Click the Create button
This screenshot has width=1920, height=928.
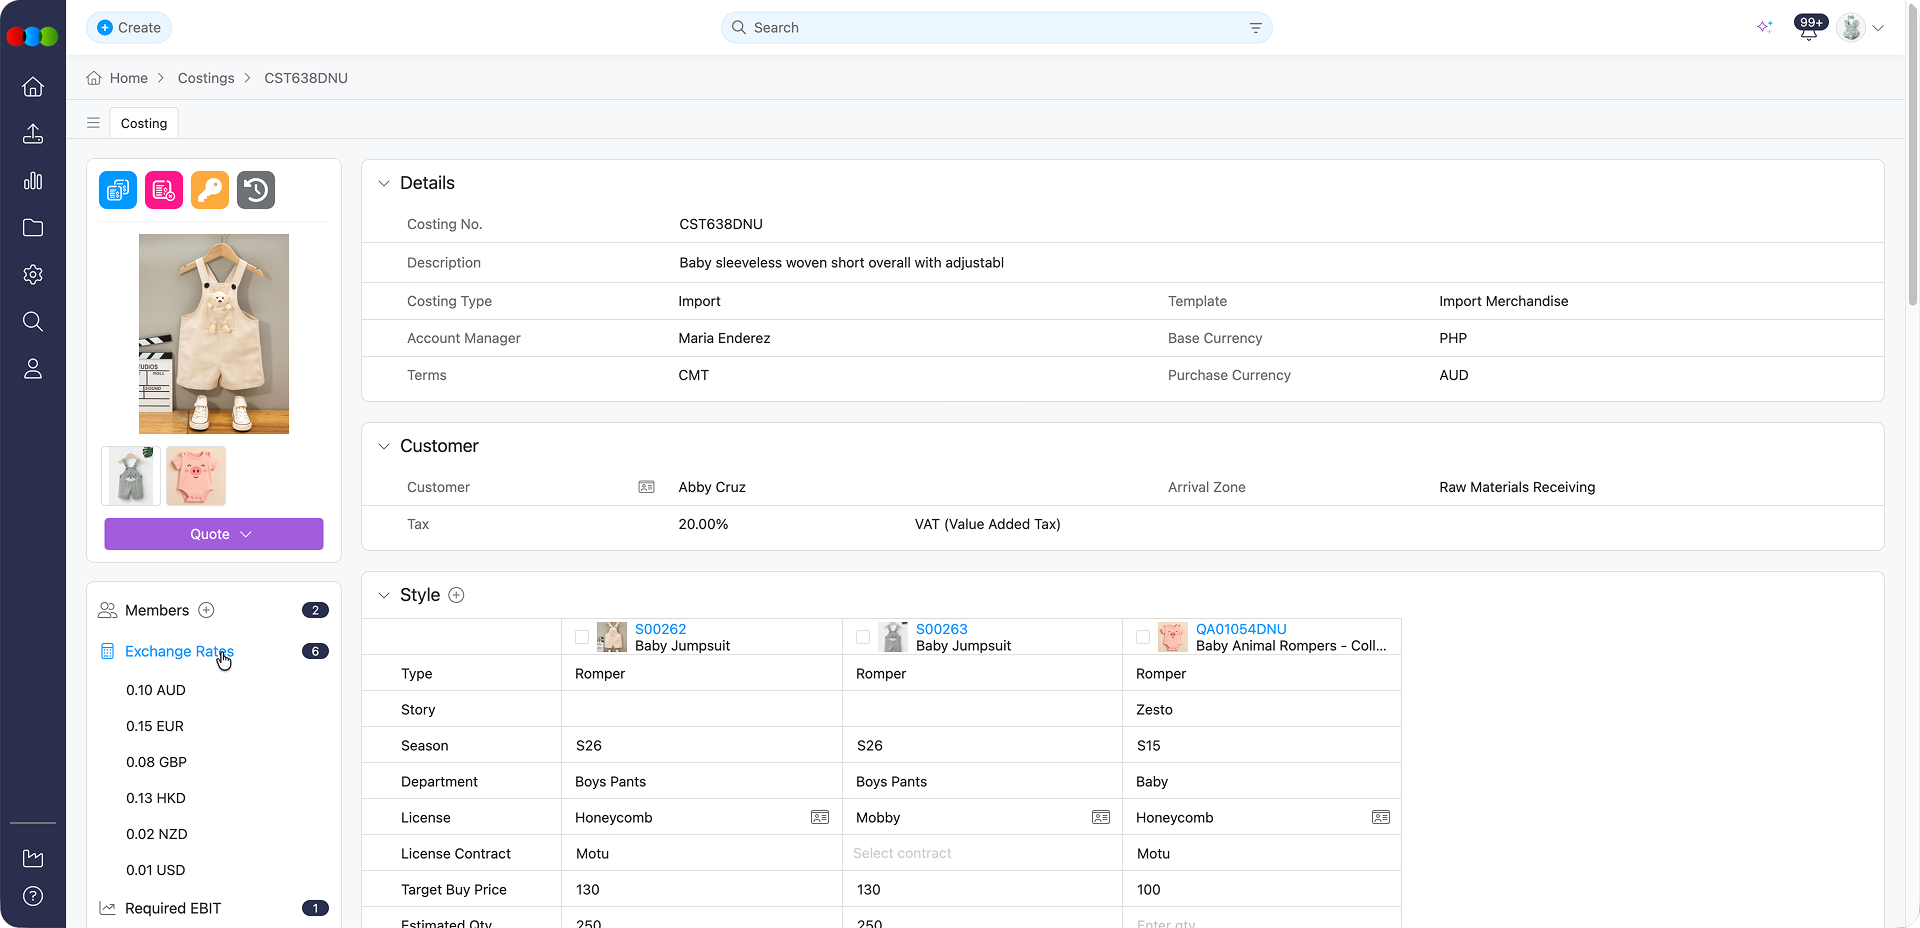tap(129, 27)
